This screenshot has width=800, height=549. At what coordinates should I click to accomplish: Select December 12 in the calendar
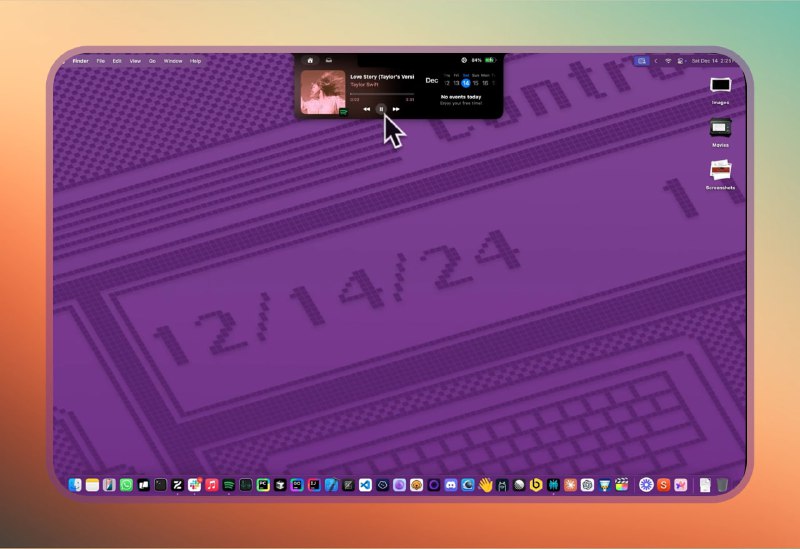point(447,83)
